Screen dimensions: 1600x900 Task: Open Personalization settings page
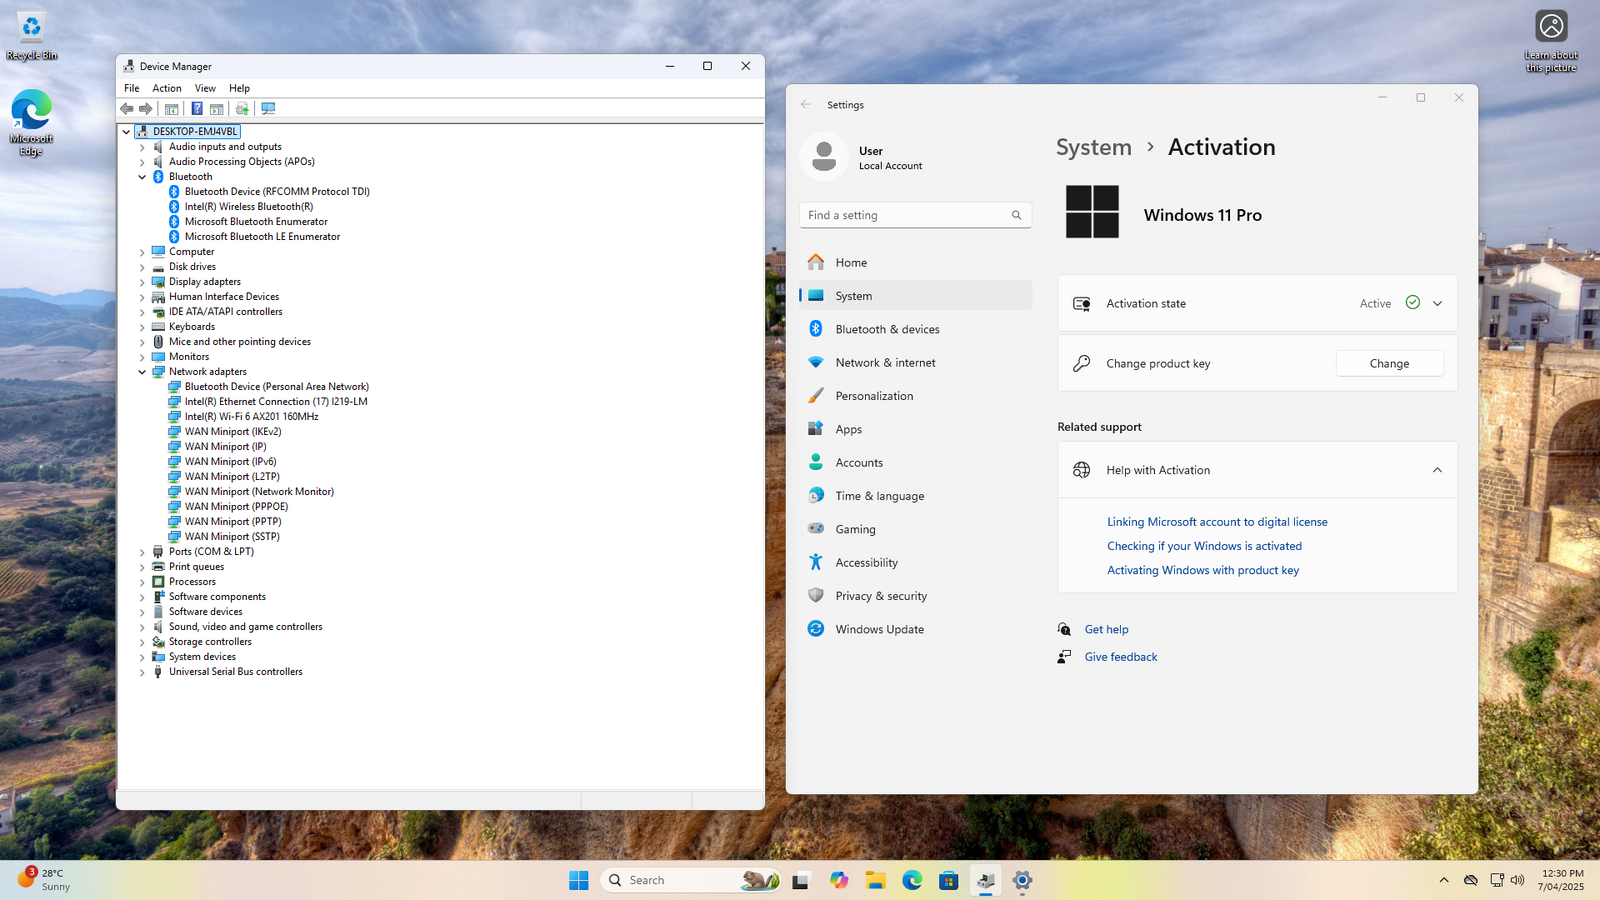(916, 396)
